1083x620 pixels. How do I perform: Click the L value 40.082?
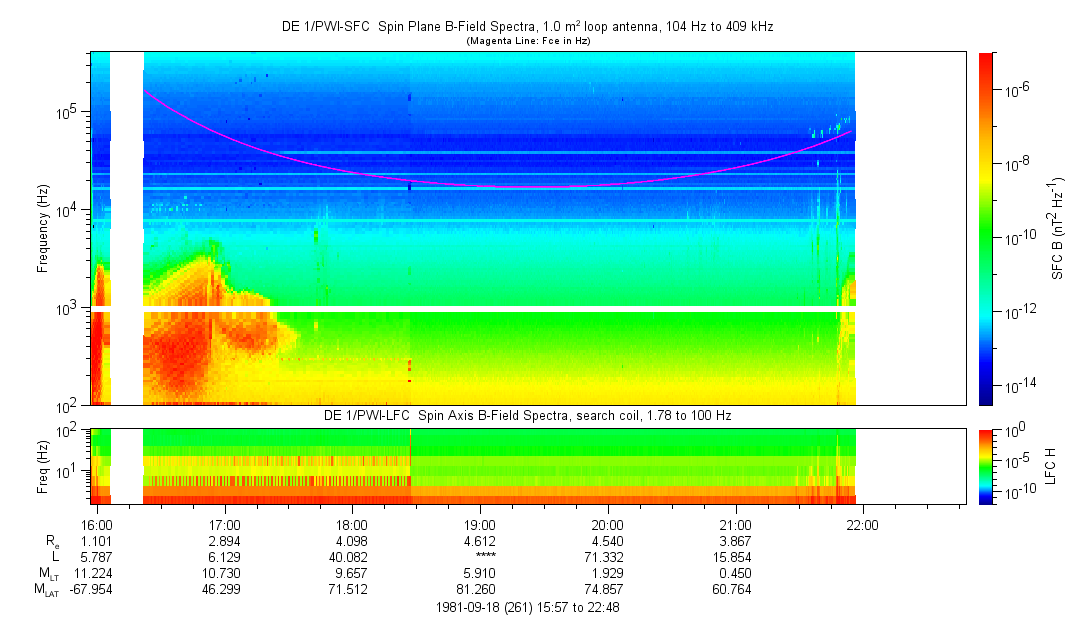point(349,557)
